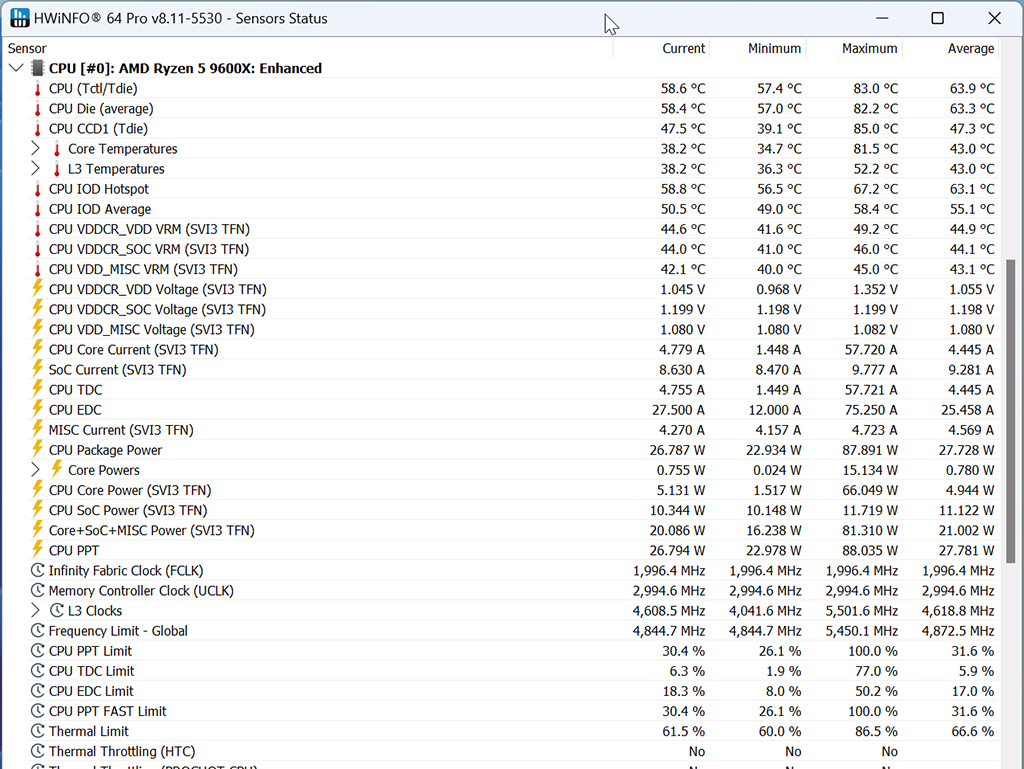Screen dimensions: 1024x769
Task: Select the CPU EDC Limit row
Action: pos(500,691)
